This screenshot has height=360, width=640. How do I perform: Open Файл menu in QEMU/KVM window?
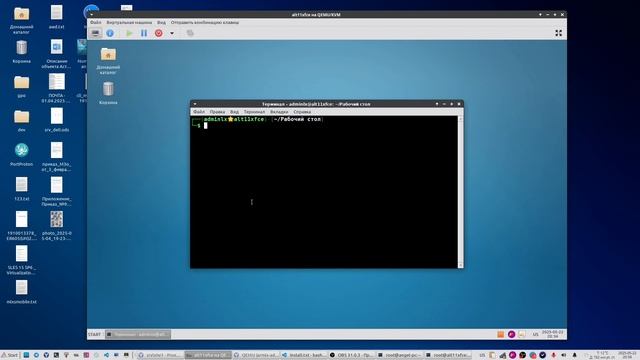click(x=96, y=22)
